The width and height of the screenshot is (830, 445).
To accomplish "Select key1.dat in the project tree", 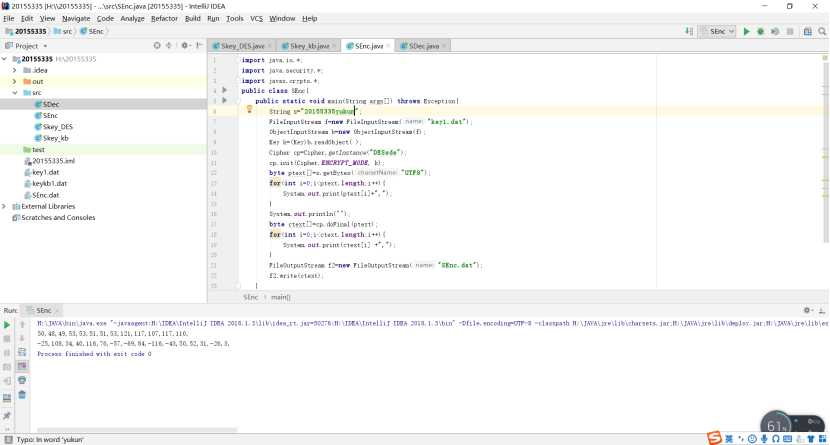I will pos(45,172).
